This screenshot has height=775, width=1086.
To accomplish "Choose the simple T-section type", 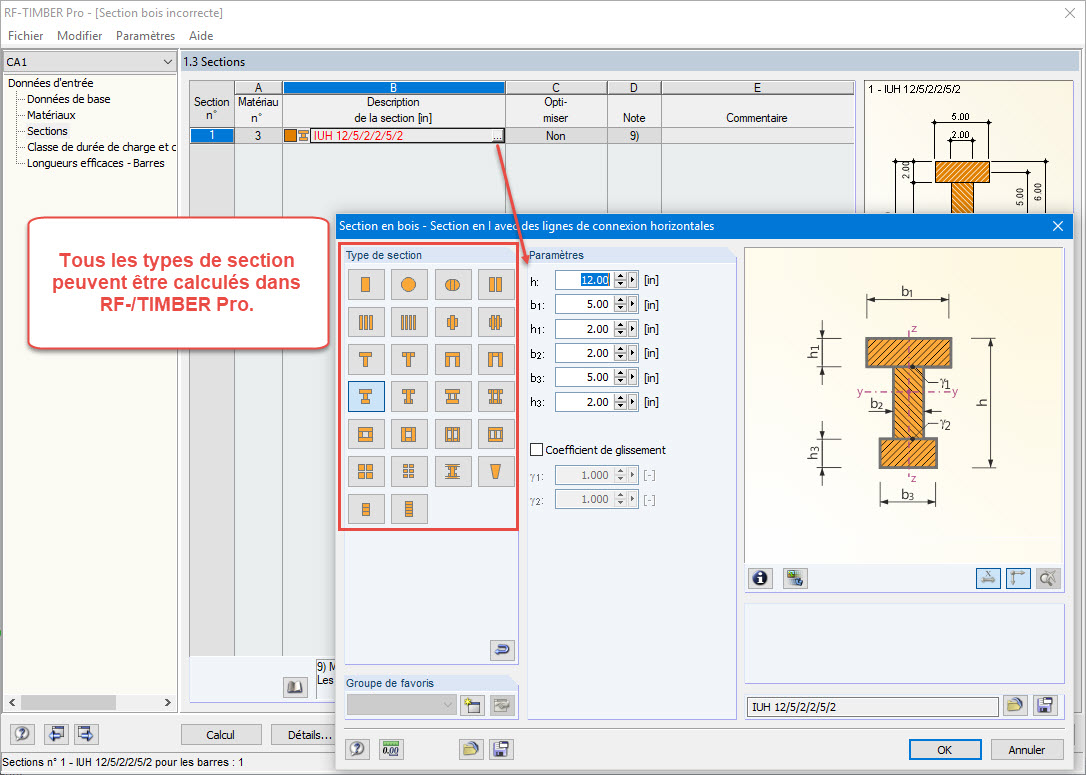I will pos(365,359).
